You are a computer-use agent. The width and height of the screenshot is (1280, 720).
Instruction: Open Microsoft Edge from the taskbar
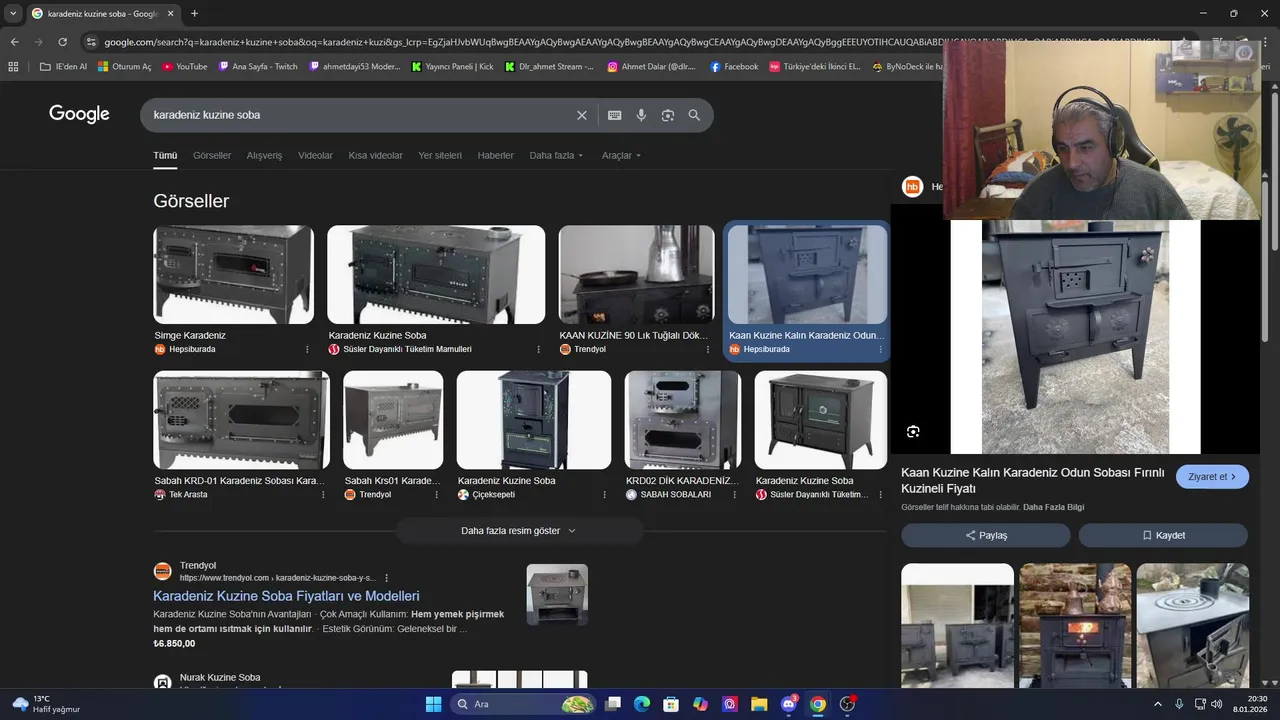coord(642,704)
